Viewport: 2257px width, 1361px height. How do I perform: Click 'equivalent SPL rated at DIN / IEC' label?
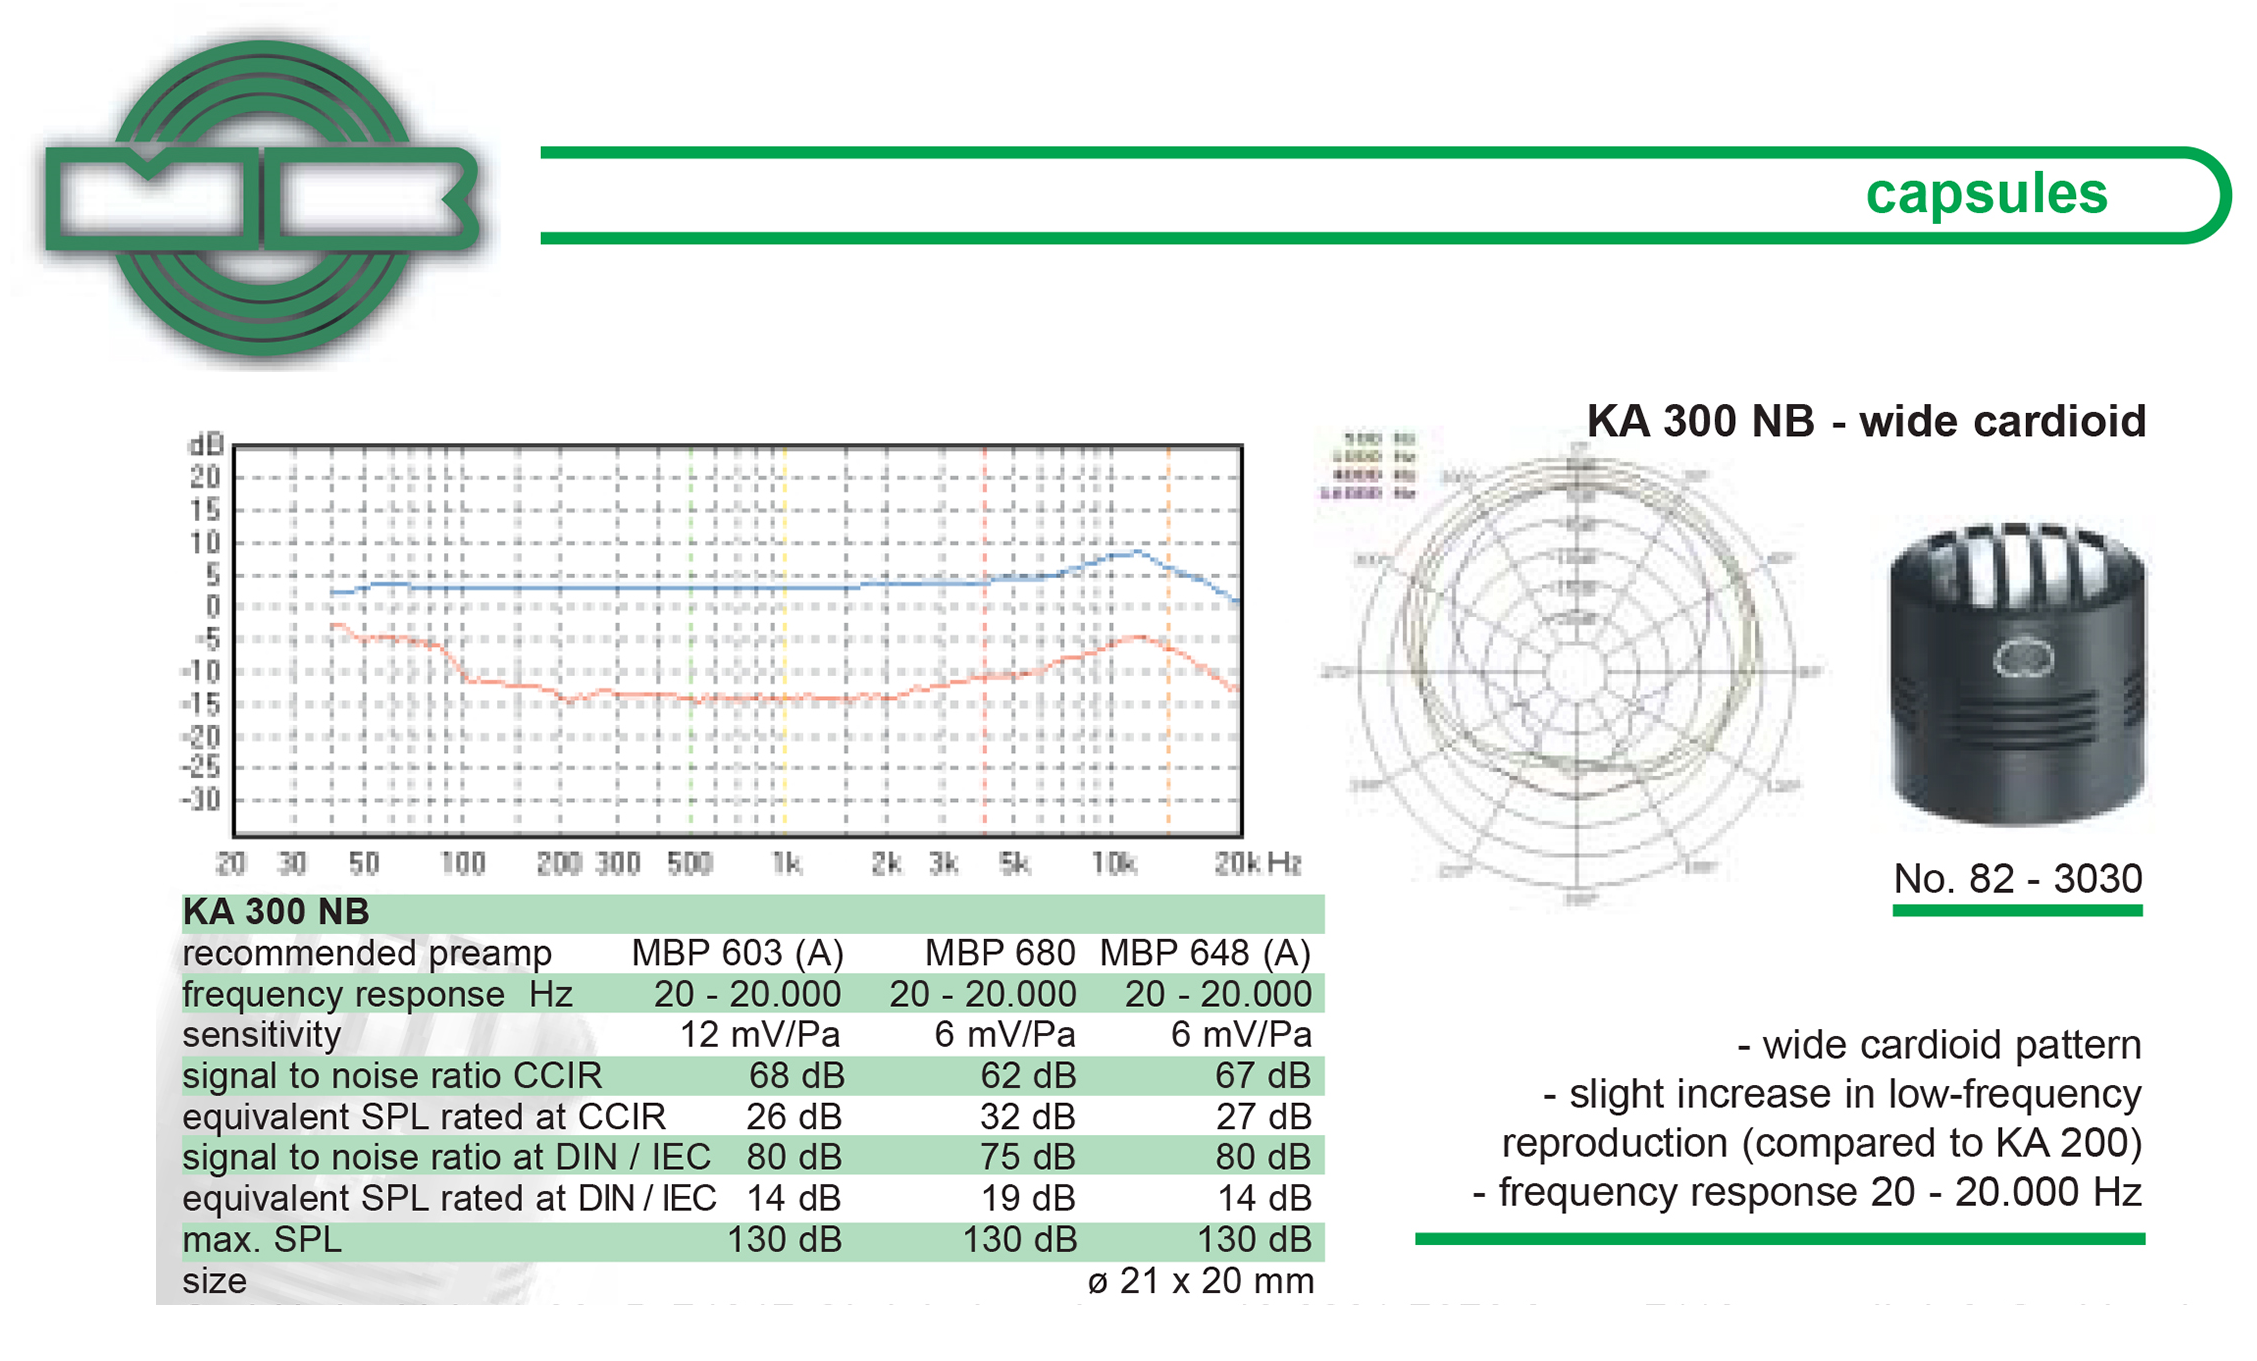(449, 1198)
